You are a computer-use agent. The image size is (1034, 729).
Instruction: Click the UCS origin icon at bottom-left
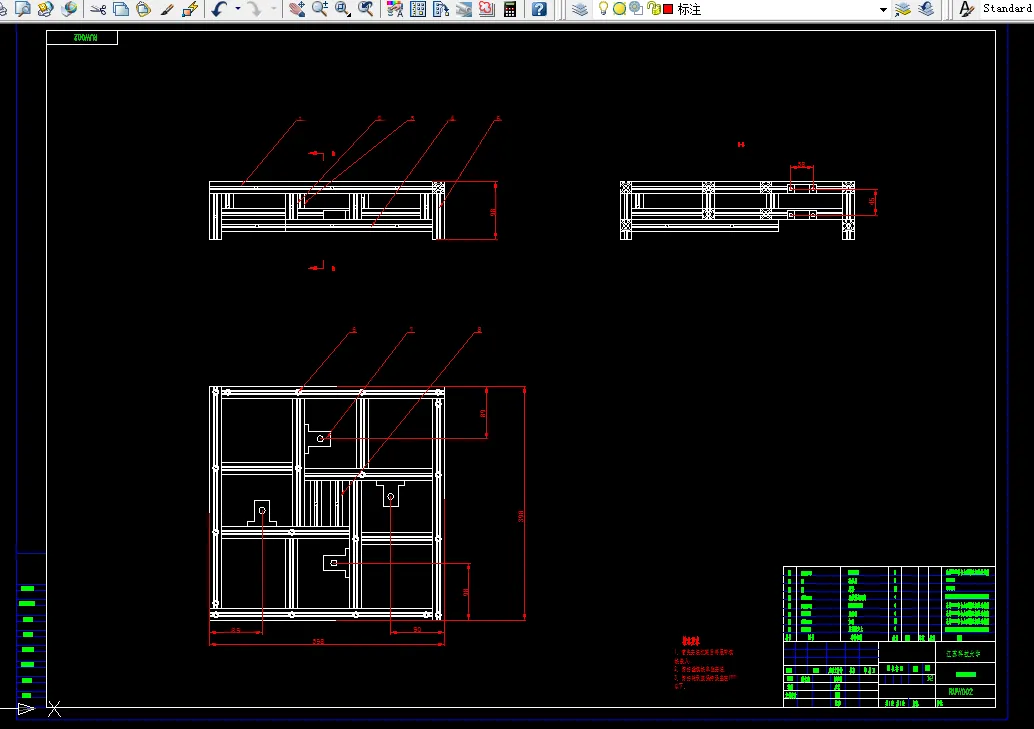(54, 709)
